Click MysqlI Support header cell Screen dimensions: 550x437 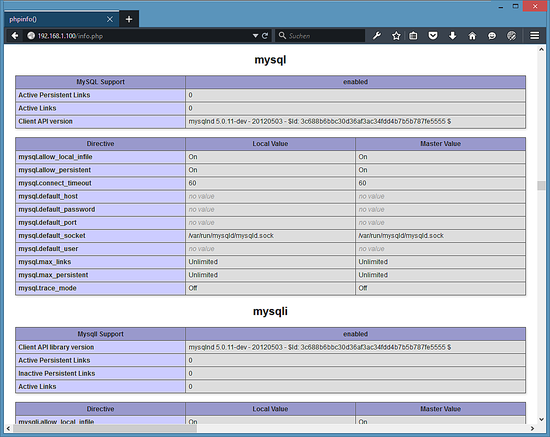click(100, 334)
